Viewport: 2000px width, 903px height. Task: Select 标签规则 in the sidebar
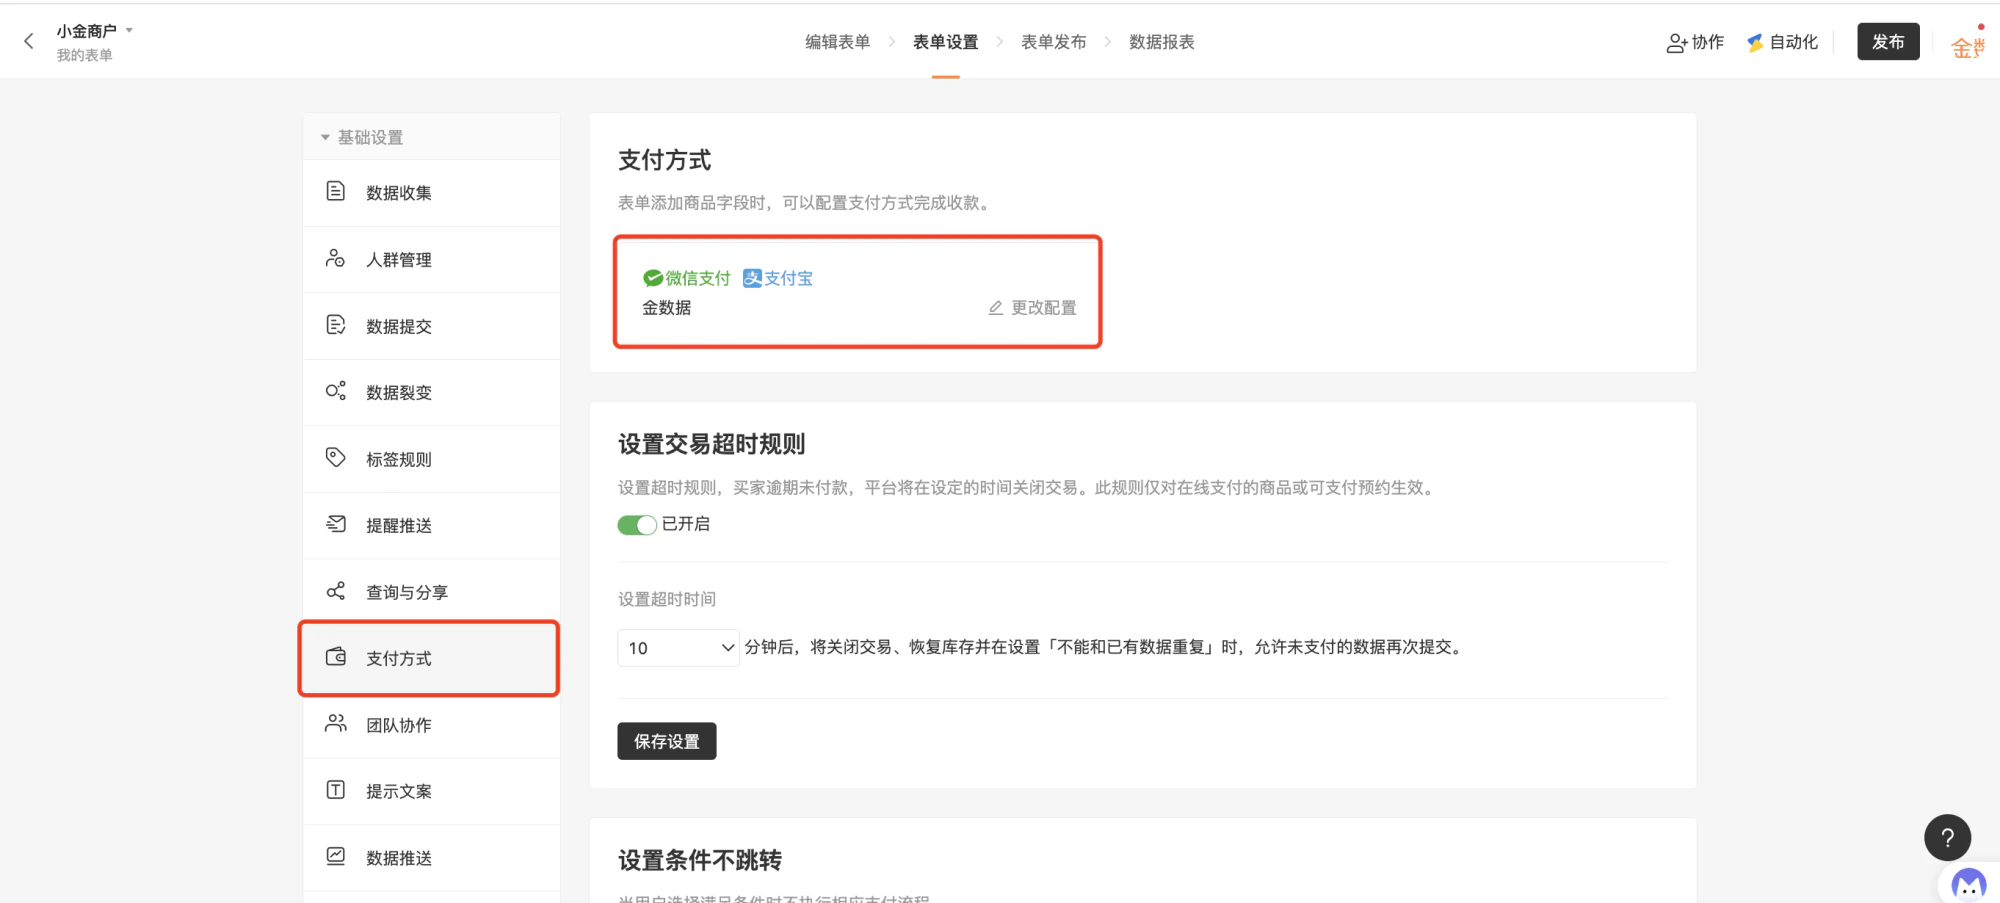tap(399, 459)
